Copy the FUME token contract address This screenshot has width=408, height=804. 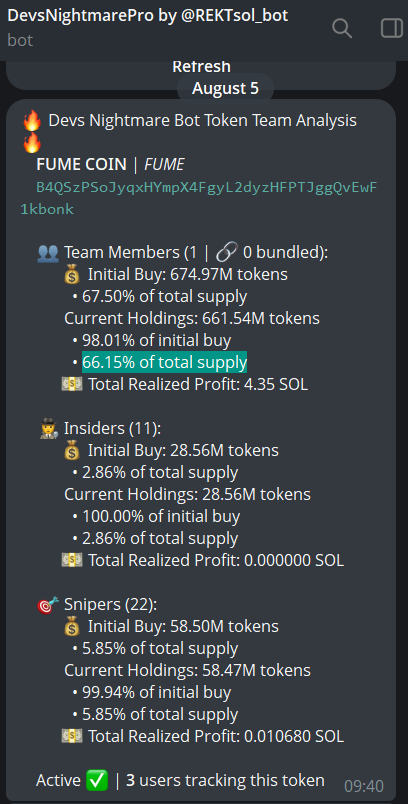(199, 198)
